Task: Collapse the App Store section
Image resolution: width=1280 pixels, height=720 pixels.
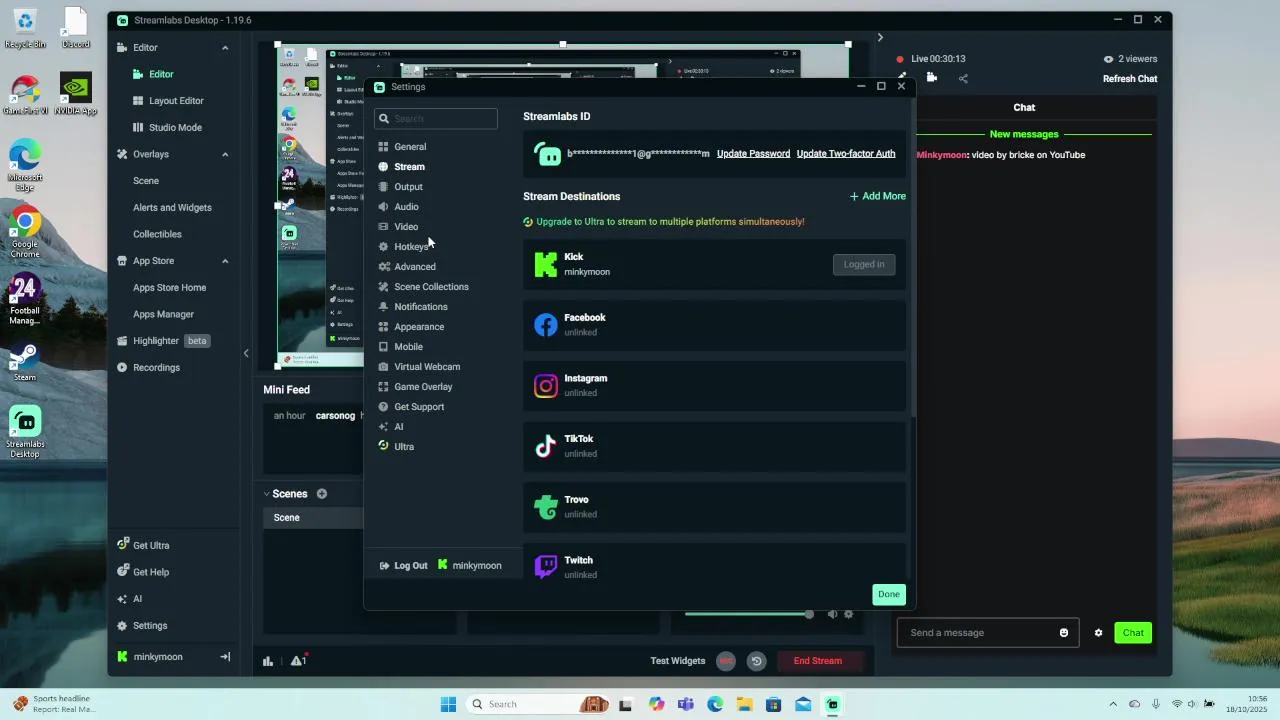Action: (x=225, y=261)
